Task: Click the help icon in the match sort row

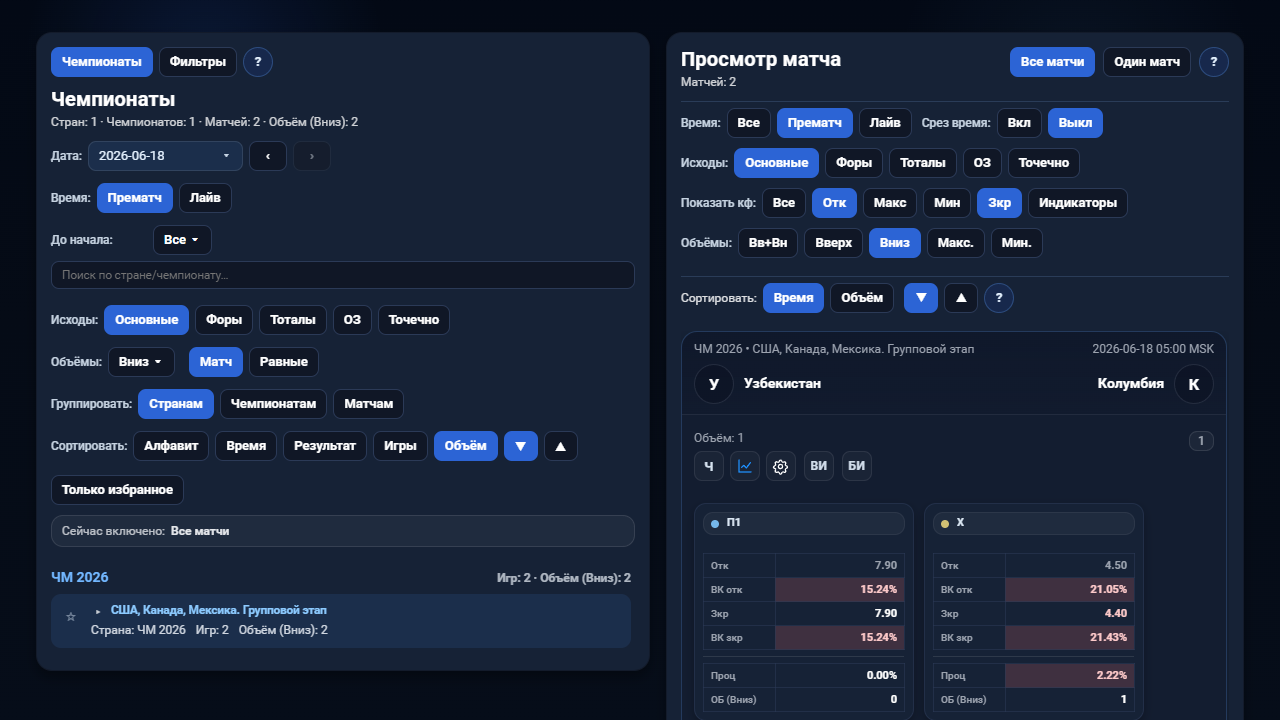Action: 999,298
